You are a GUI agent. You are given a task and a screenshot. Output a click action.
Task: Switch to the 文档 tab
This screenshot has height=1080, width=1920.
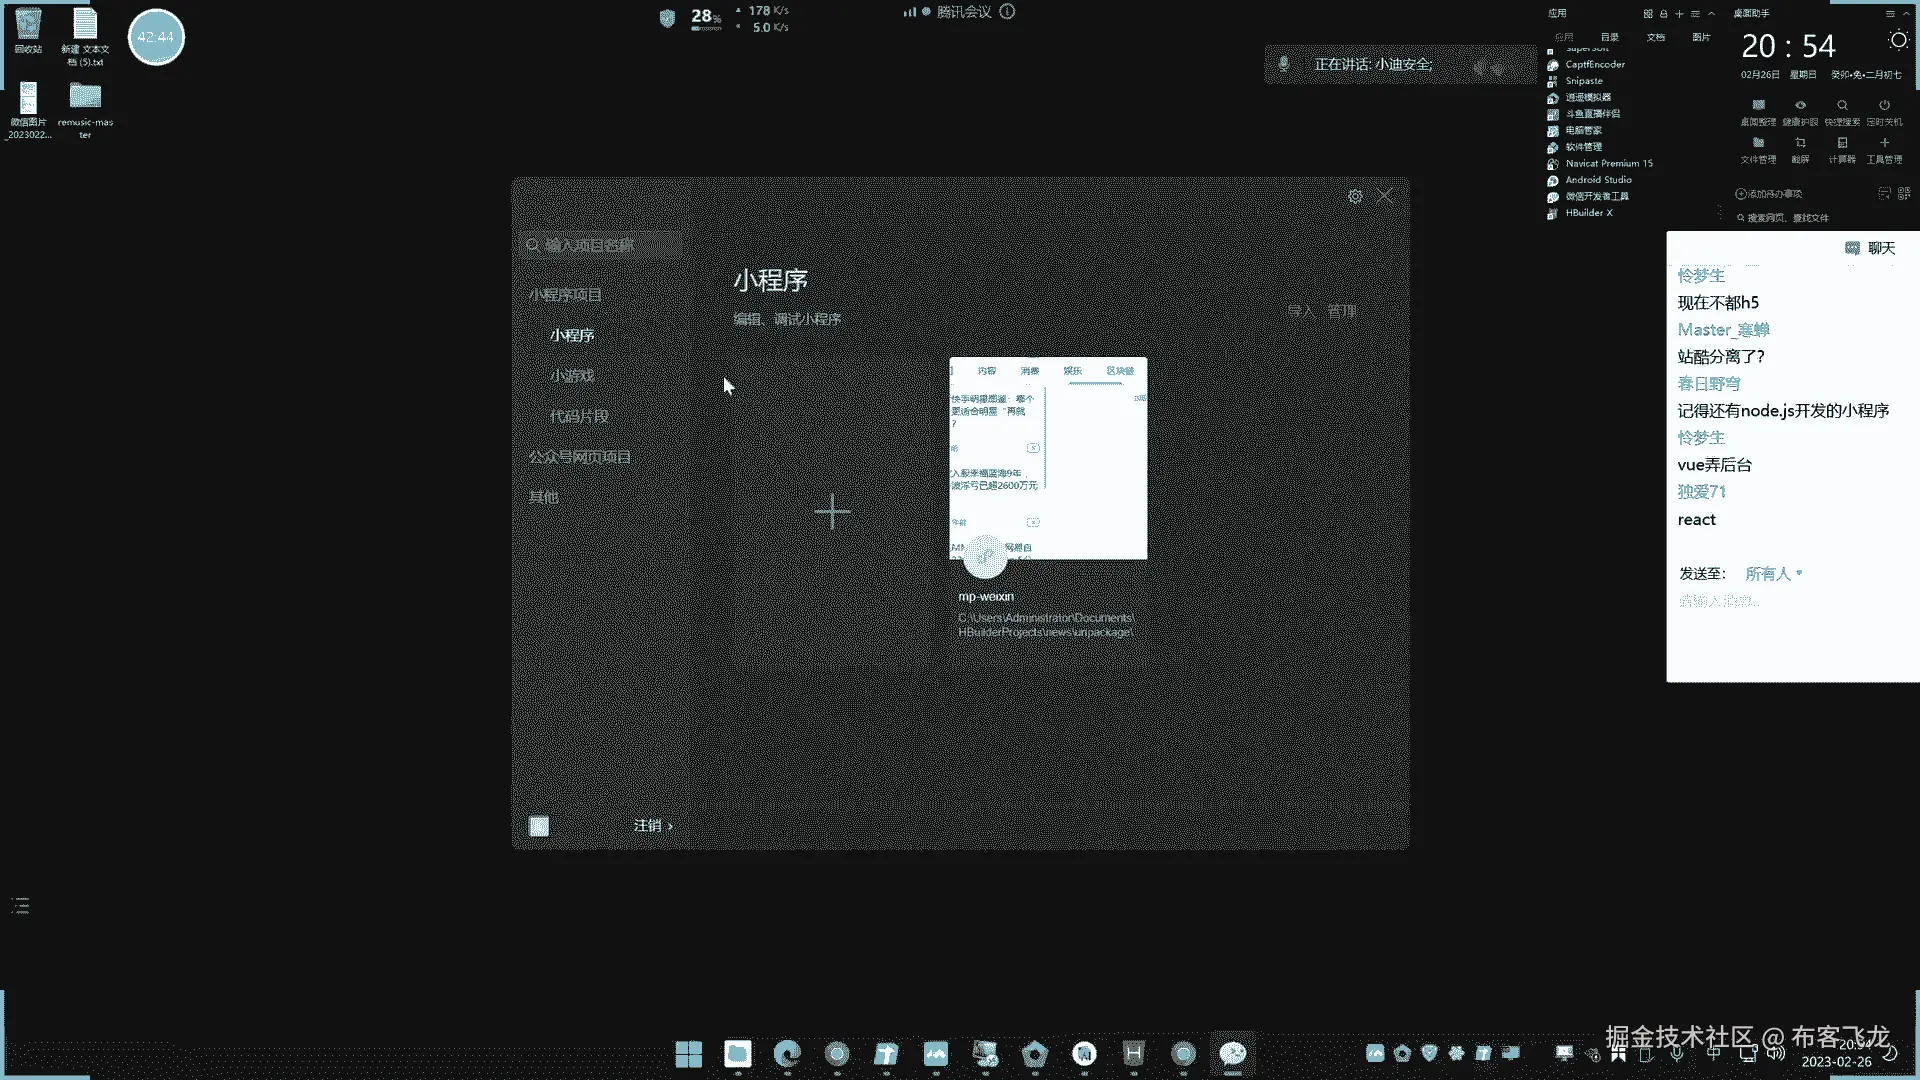point(1656,37)
